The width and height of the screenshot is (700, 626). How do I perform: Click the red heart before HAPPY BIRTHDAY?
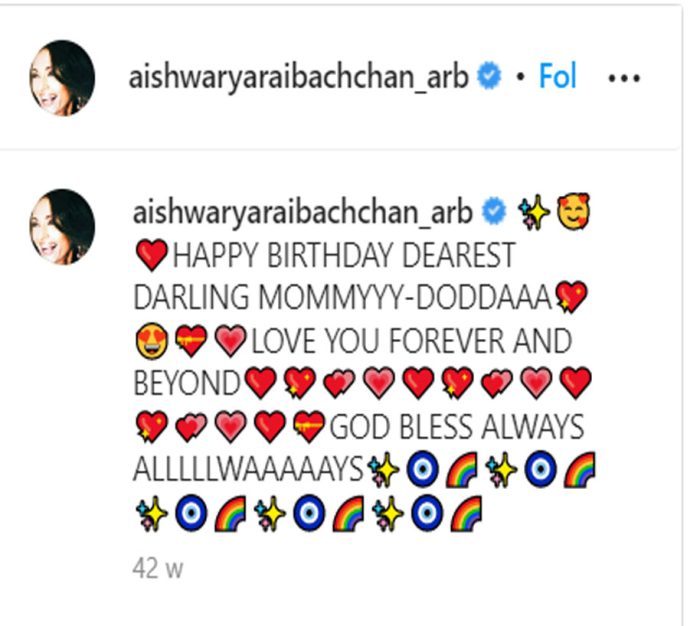click(x=151, y=255)
